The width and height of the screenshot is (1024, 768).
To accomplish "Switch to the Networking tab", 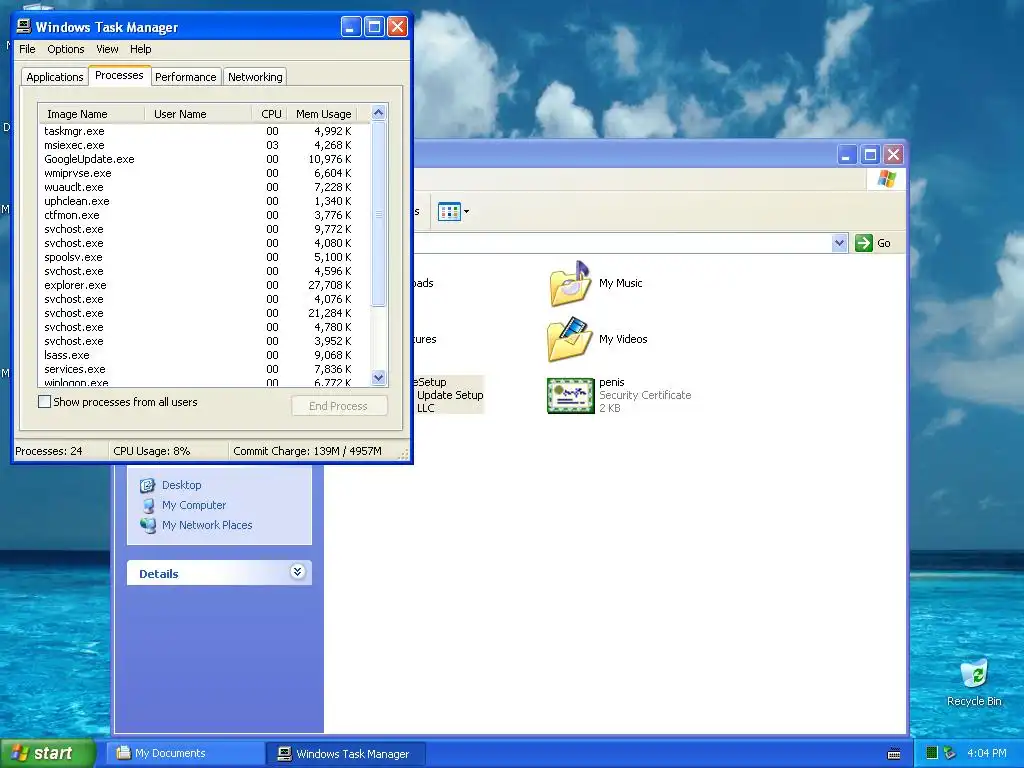I will coord(255,77).
